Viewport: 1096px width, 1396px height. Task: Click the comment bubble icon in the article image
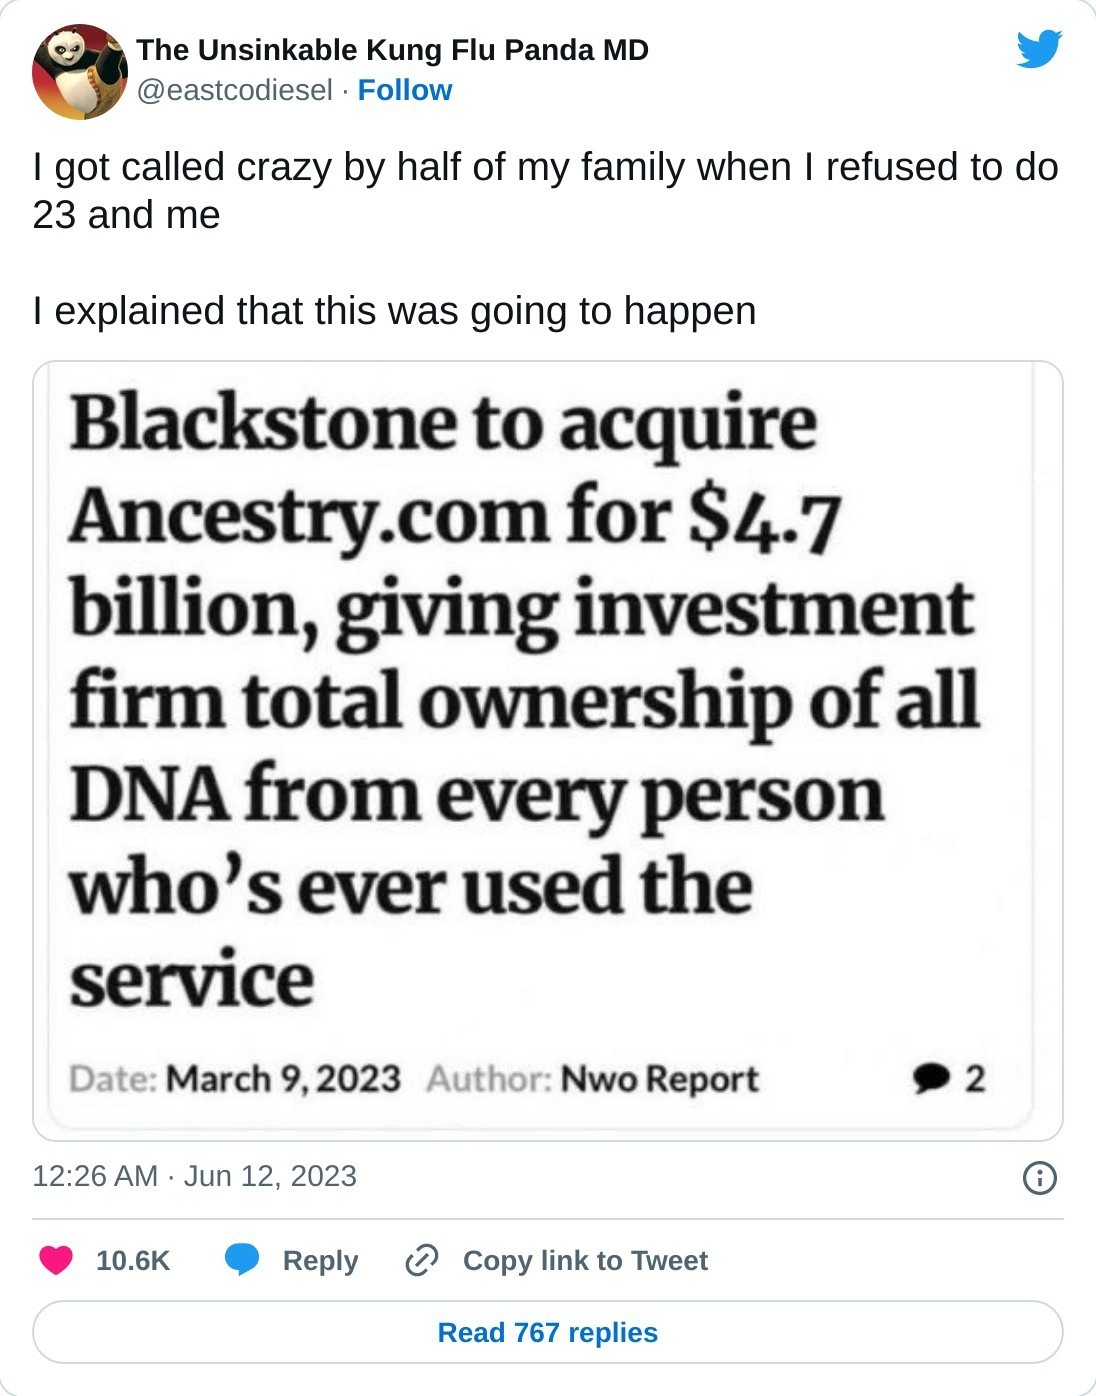(x=930, y=1078)
